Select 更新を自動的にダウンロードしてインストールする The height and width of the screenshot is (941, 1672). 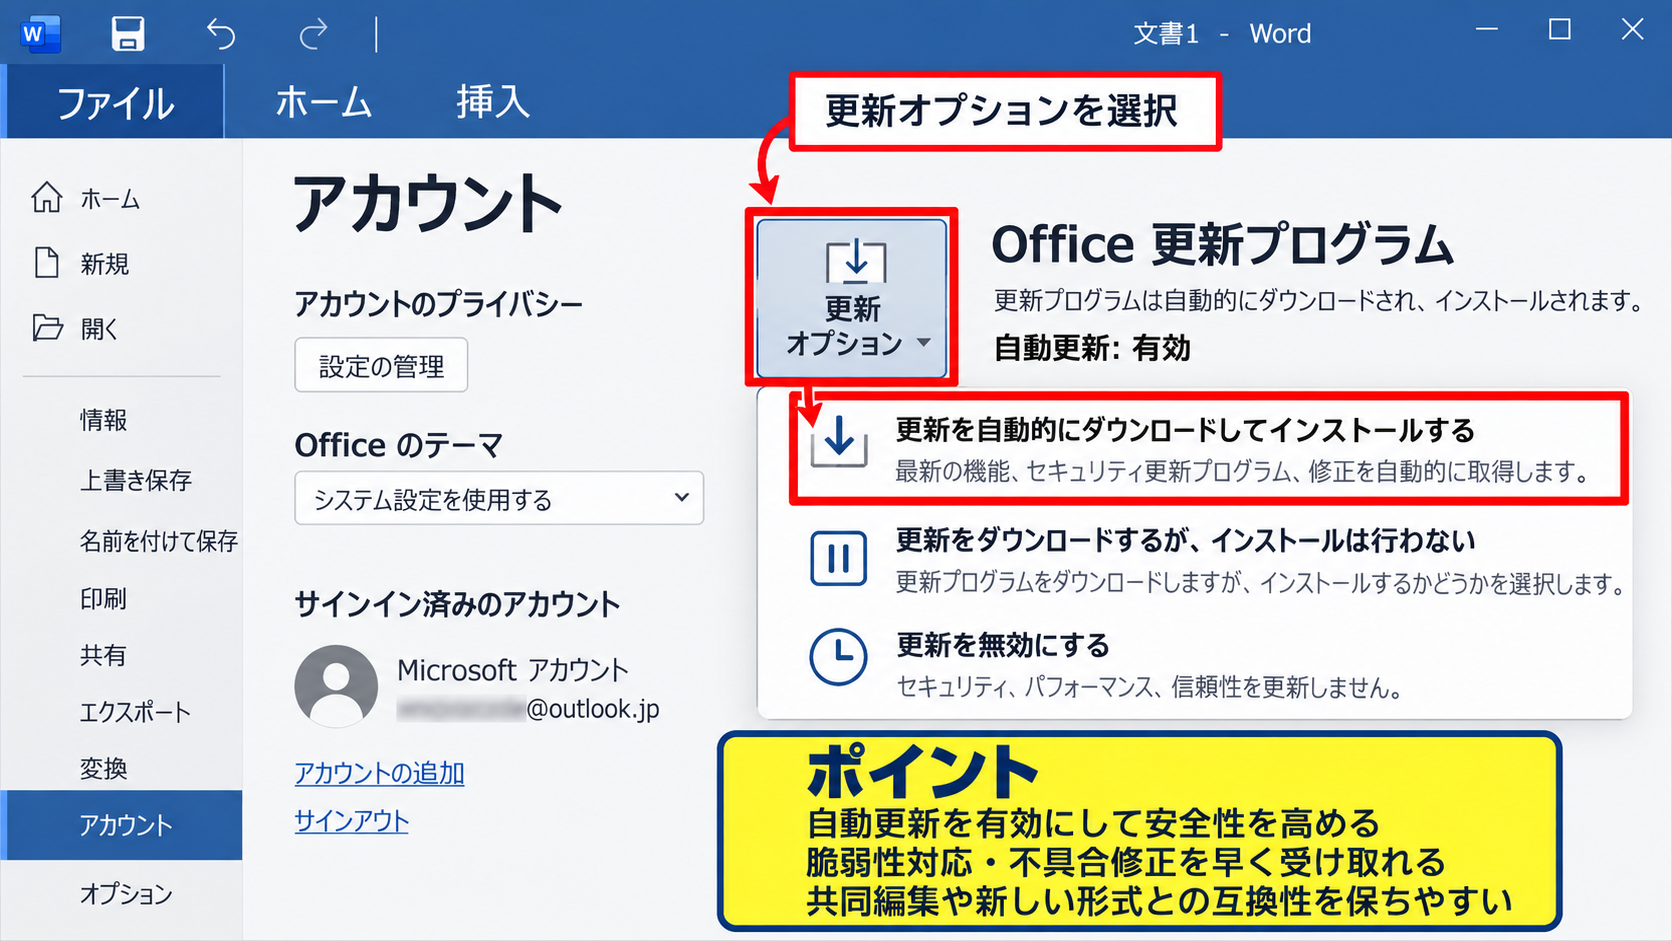(x=1210, y=448)
